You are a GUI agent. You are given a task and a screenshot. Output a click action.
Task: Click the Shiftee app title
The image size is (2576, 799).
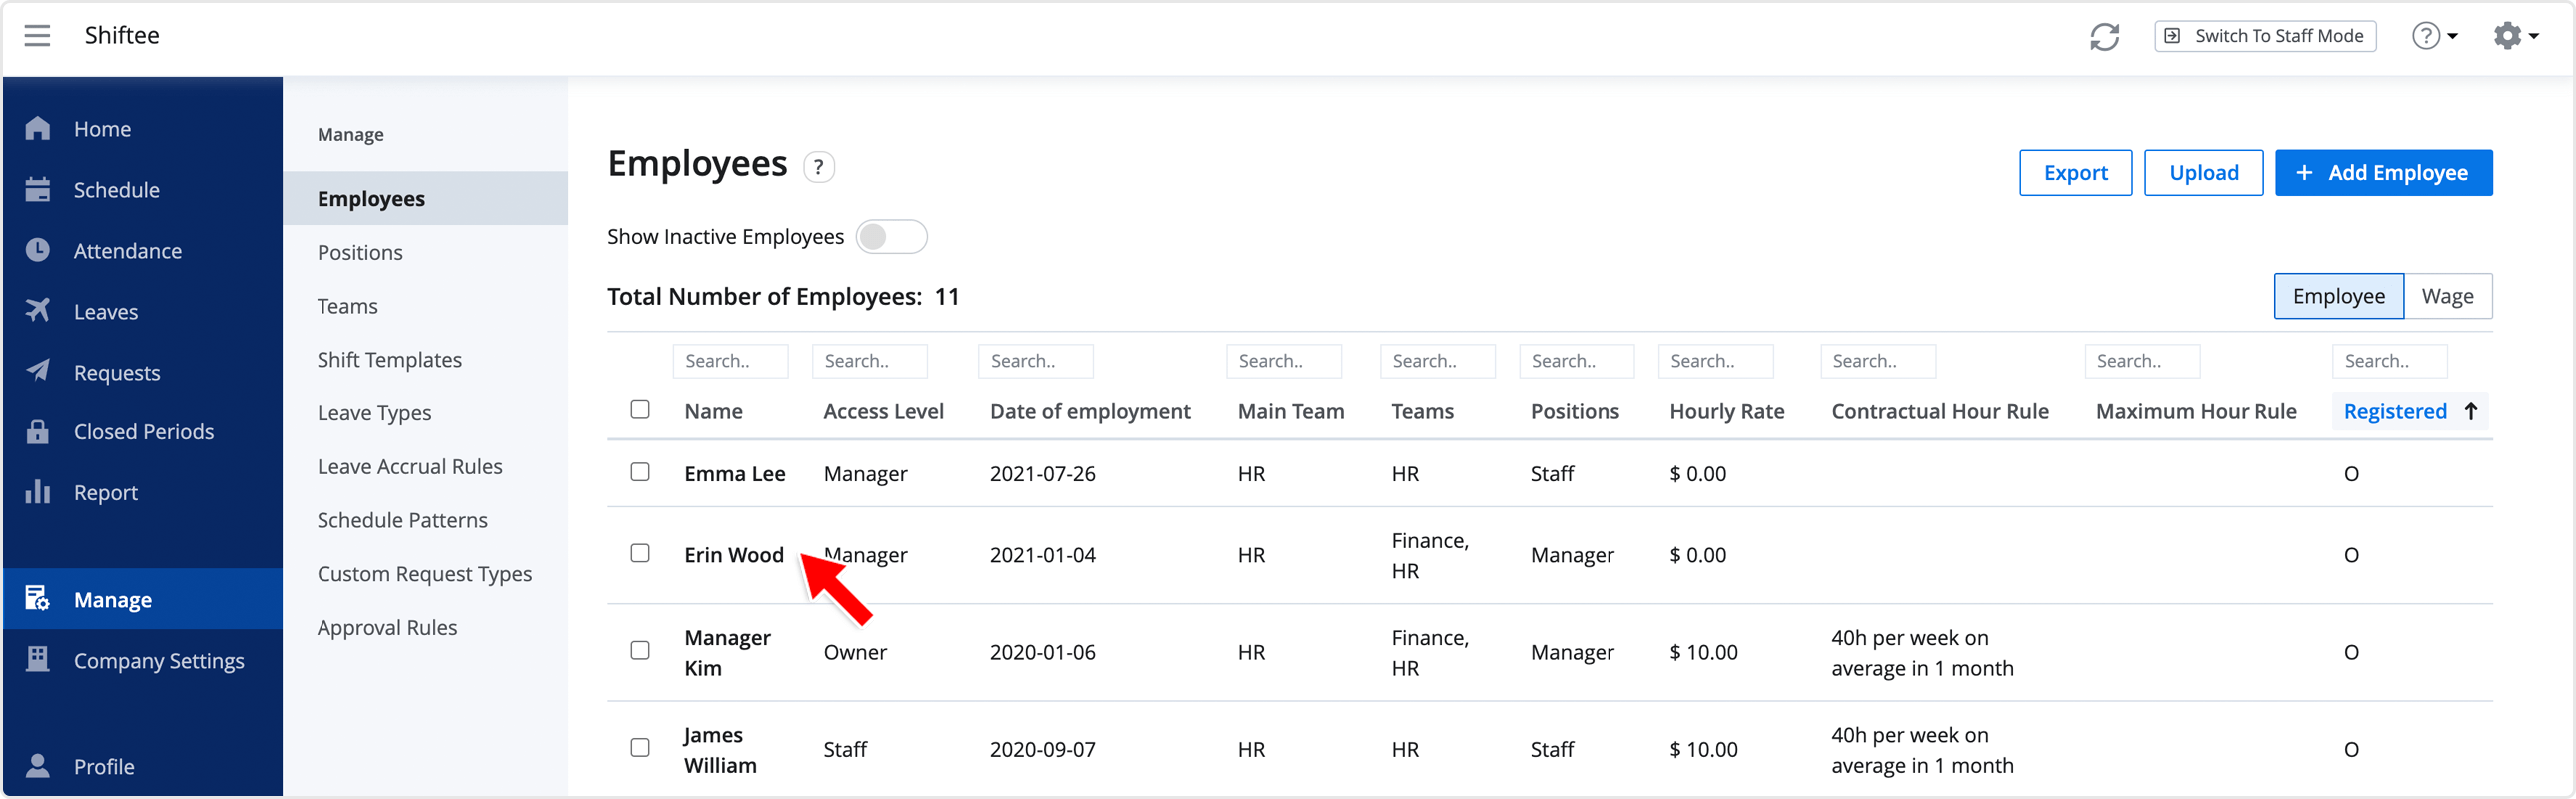(122, 36)
